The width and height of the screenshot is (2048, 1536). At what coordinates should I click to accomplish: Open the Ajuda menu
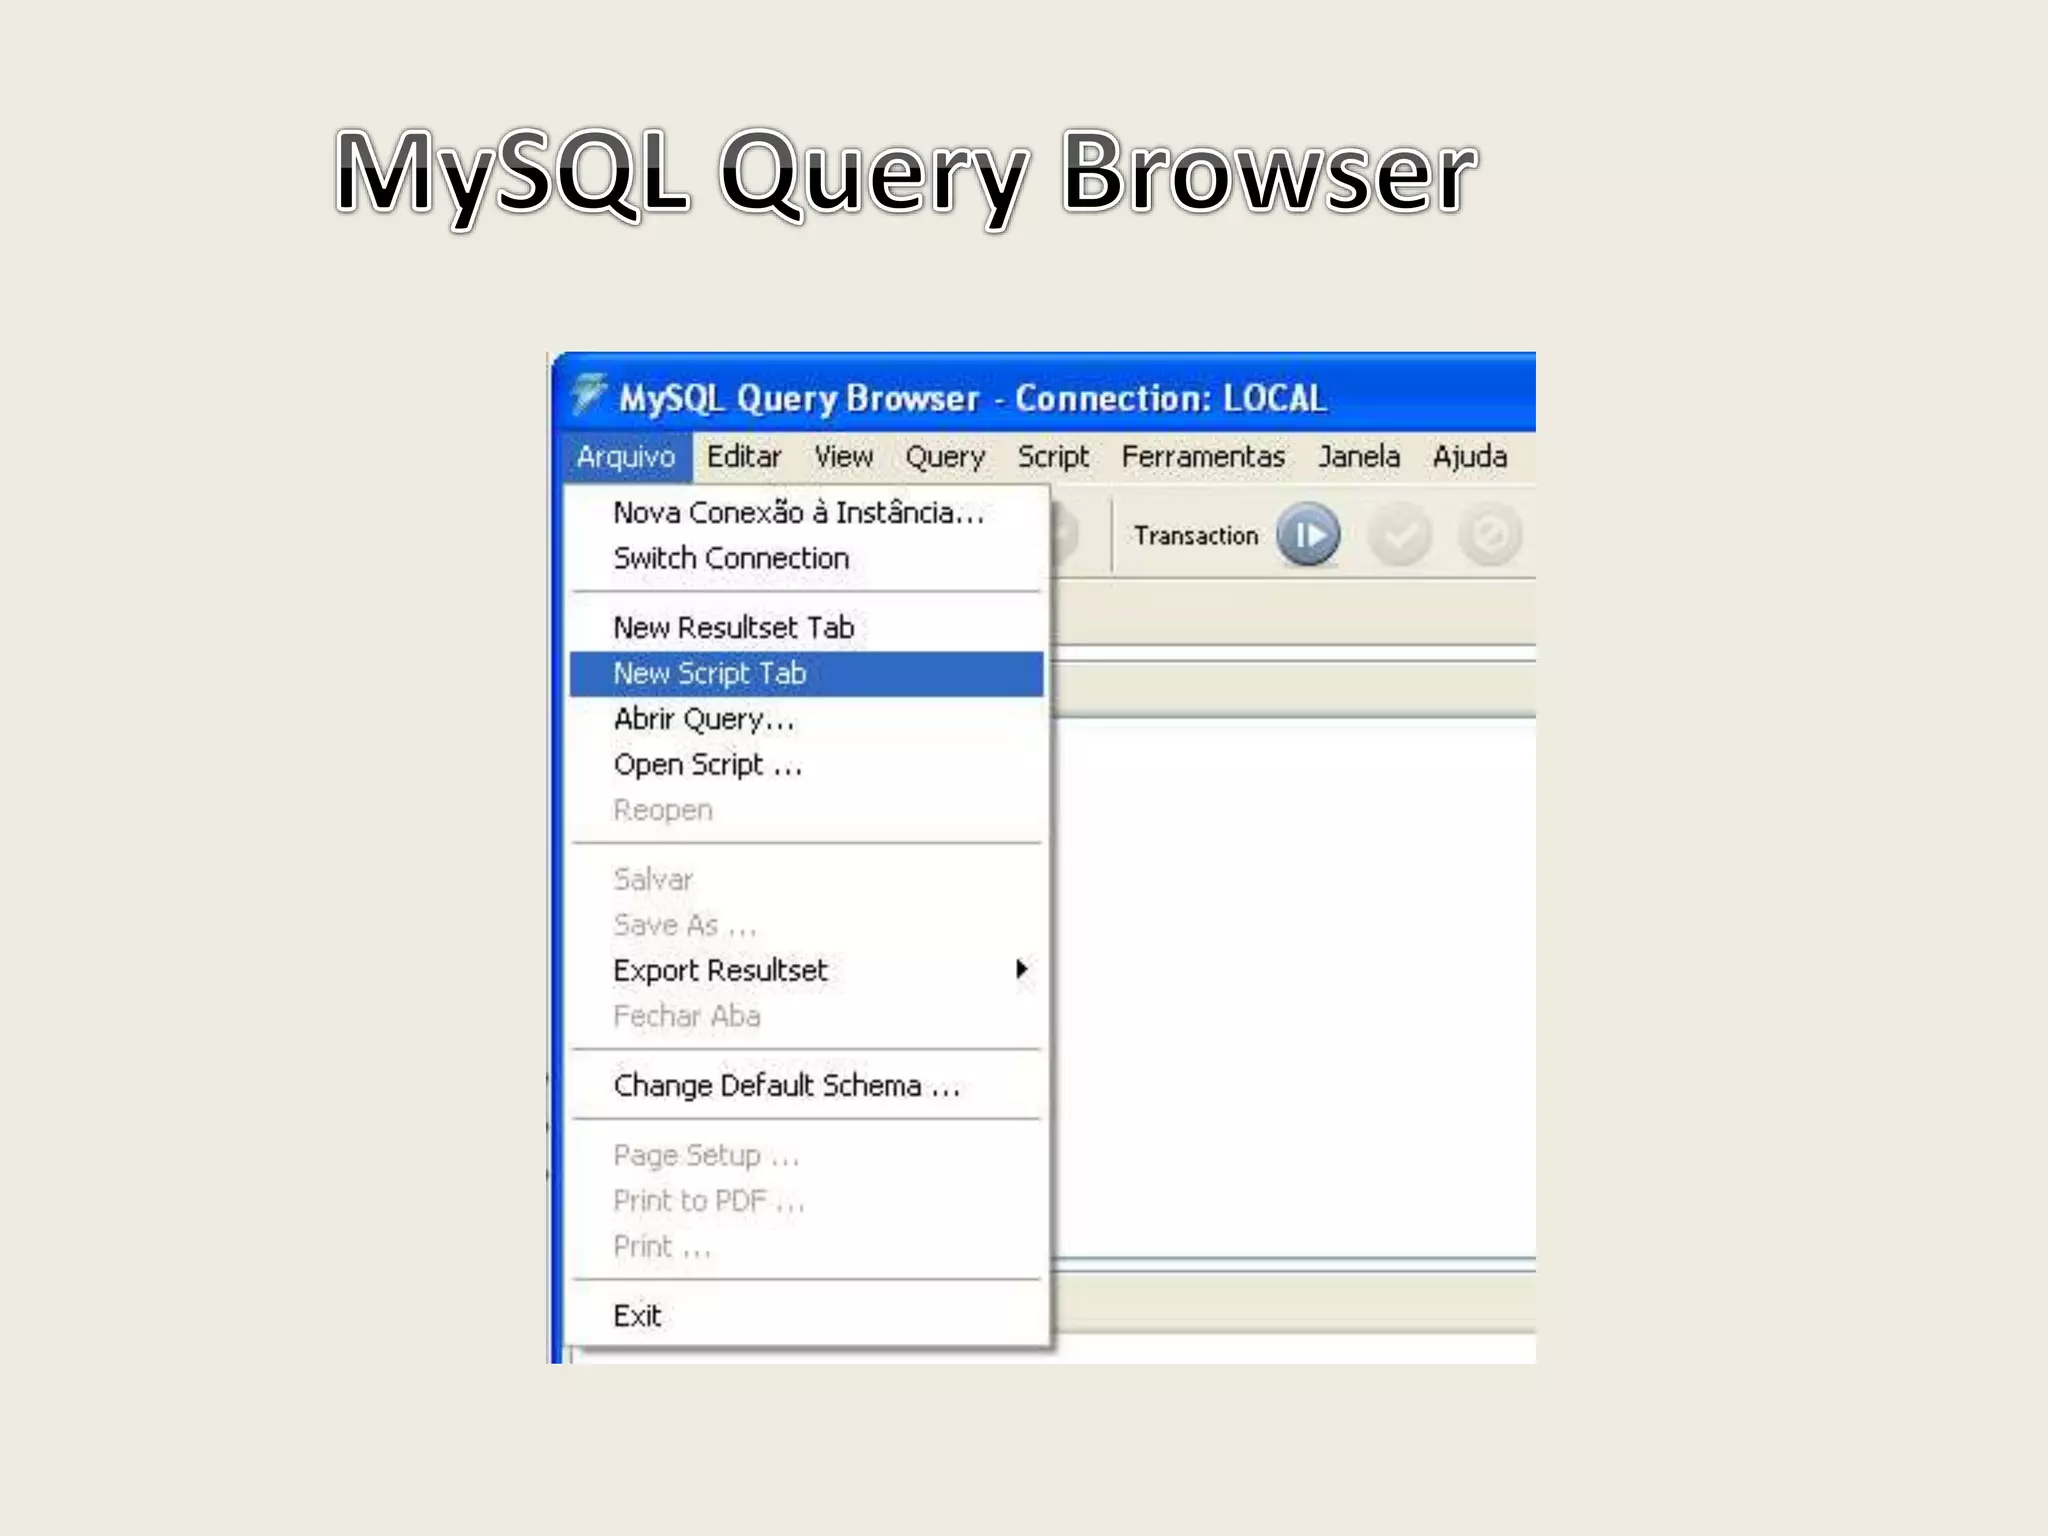pos(1469,457)
